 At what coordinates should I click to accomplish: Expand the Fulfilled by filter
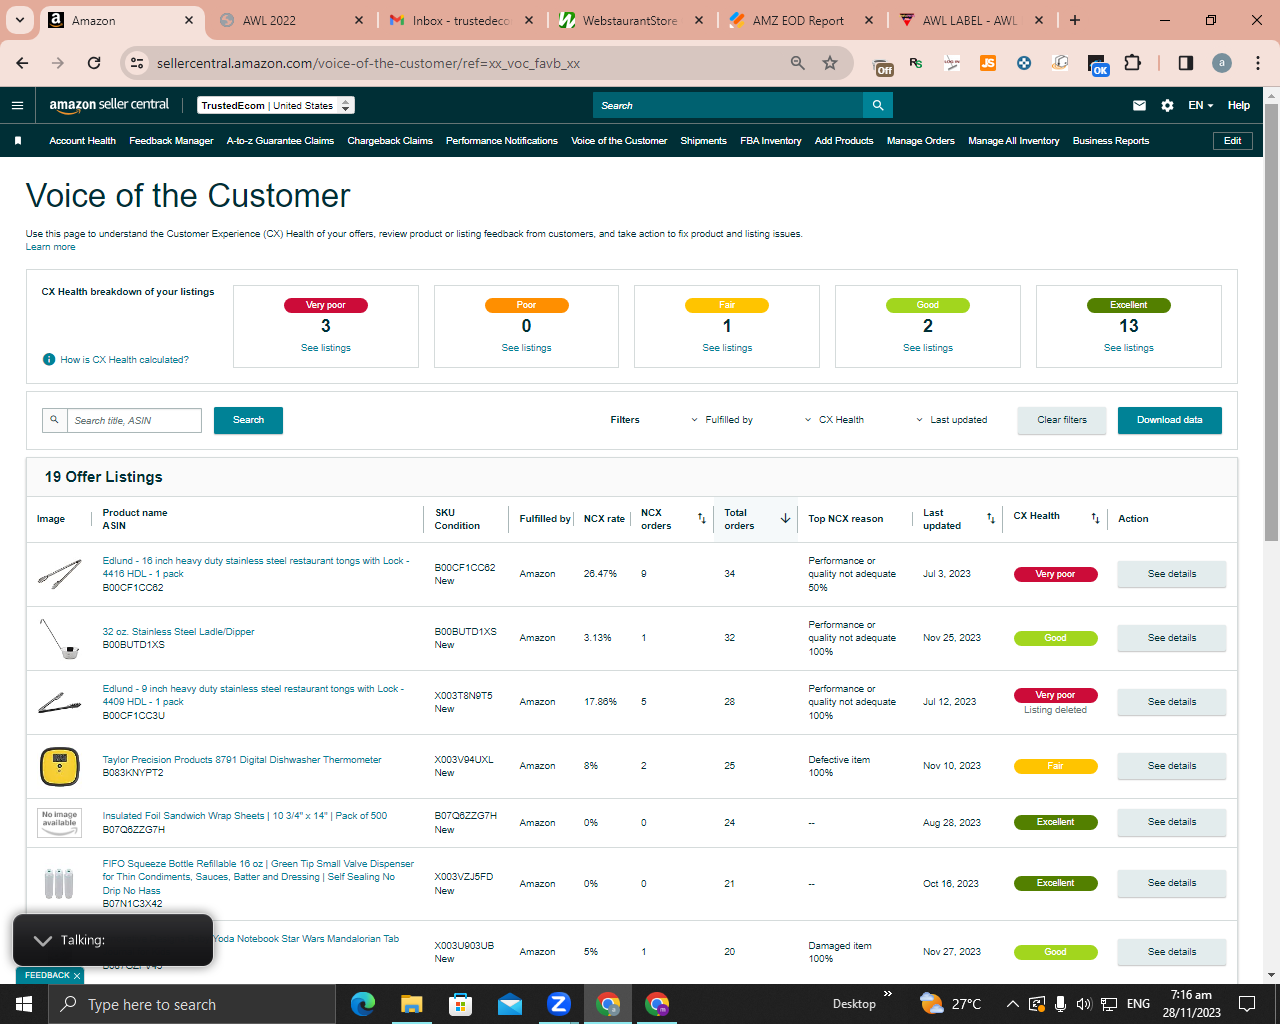(x=722, y=420)
